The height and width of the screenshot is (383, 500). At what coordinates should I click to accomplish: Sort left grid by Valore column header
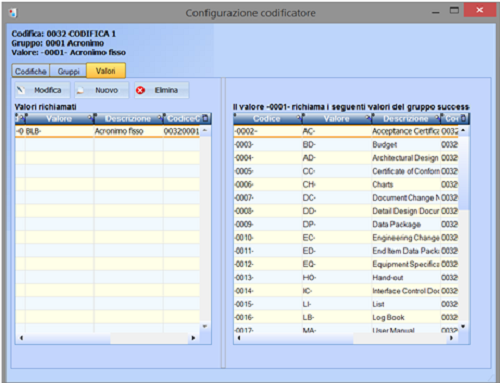coord(59,119)
